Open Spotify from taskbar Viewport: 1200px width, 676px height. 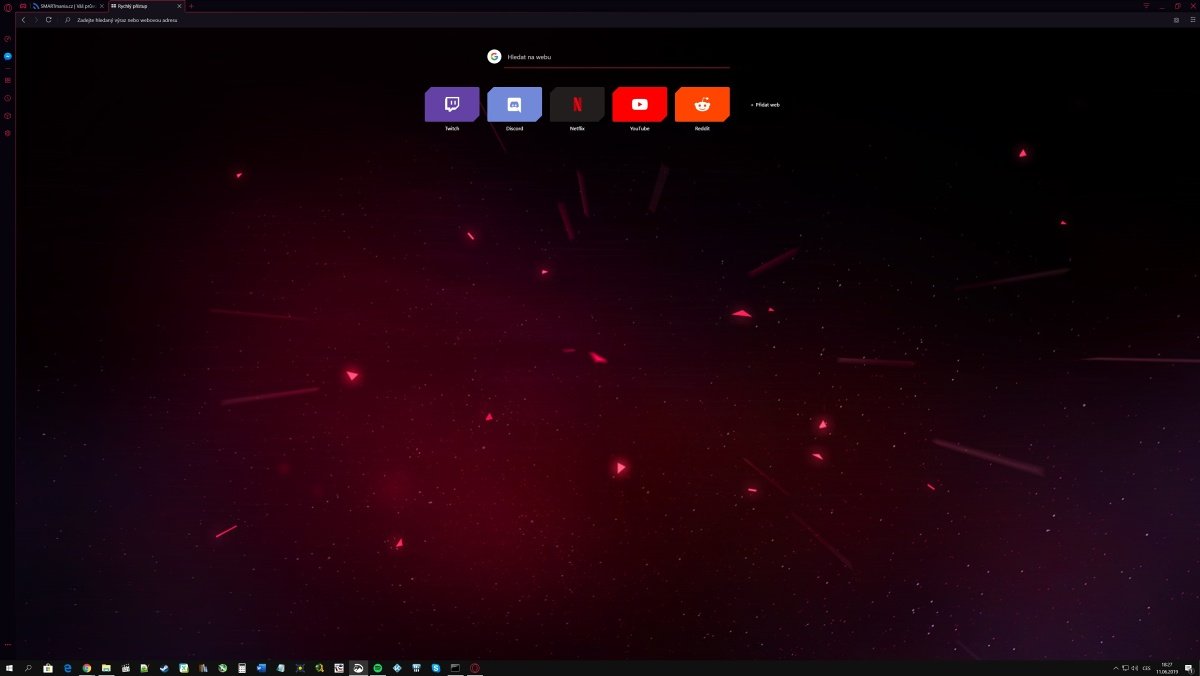click(x=377, y=667)
